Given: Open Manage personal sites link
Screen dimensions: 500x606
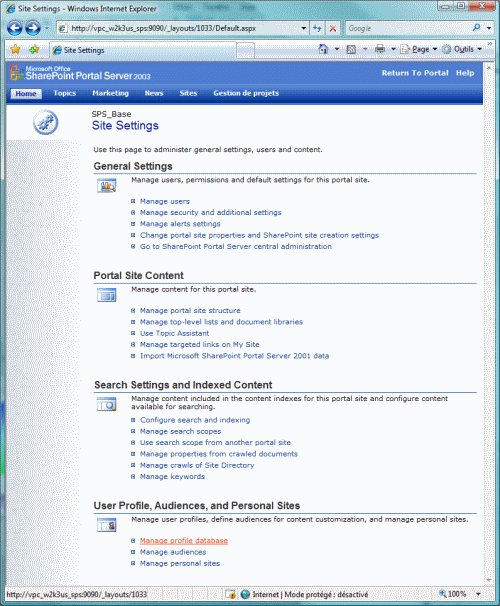Looking at the screenshot, I should (180, 563).
